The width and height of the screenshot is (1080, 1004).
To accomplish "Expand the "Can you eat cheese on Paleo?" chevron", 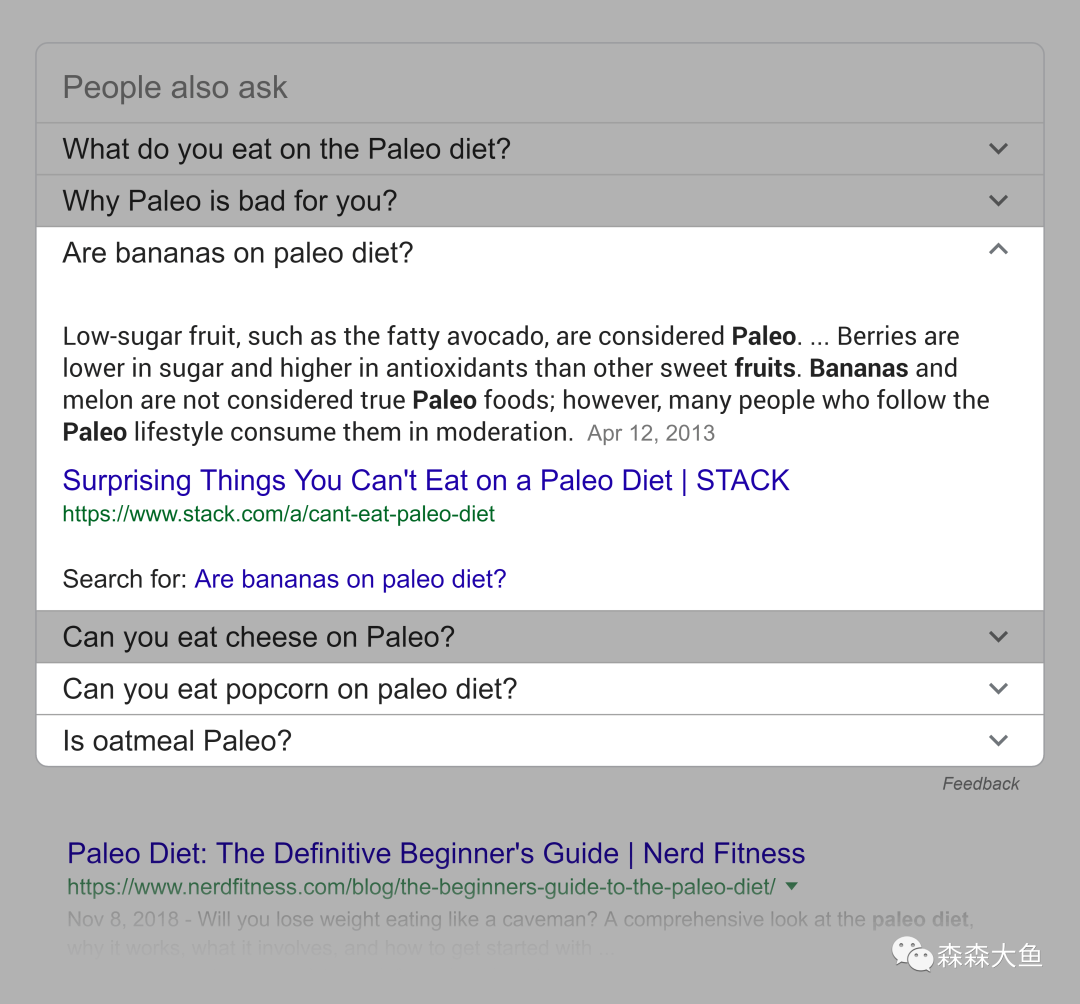I will [998, 637].
